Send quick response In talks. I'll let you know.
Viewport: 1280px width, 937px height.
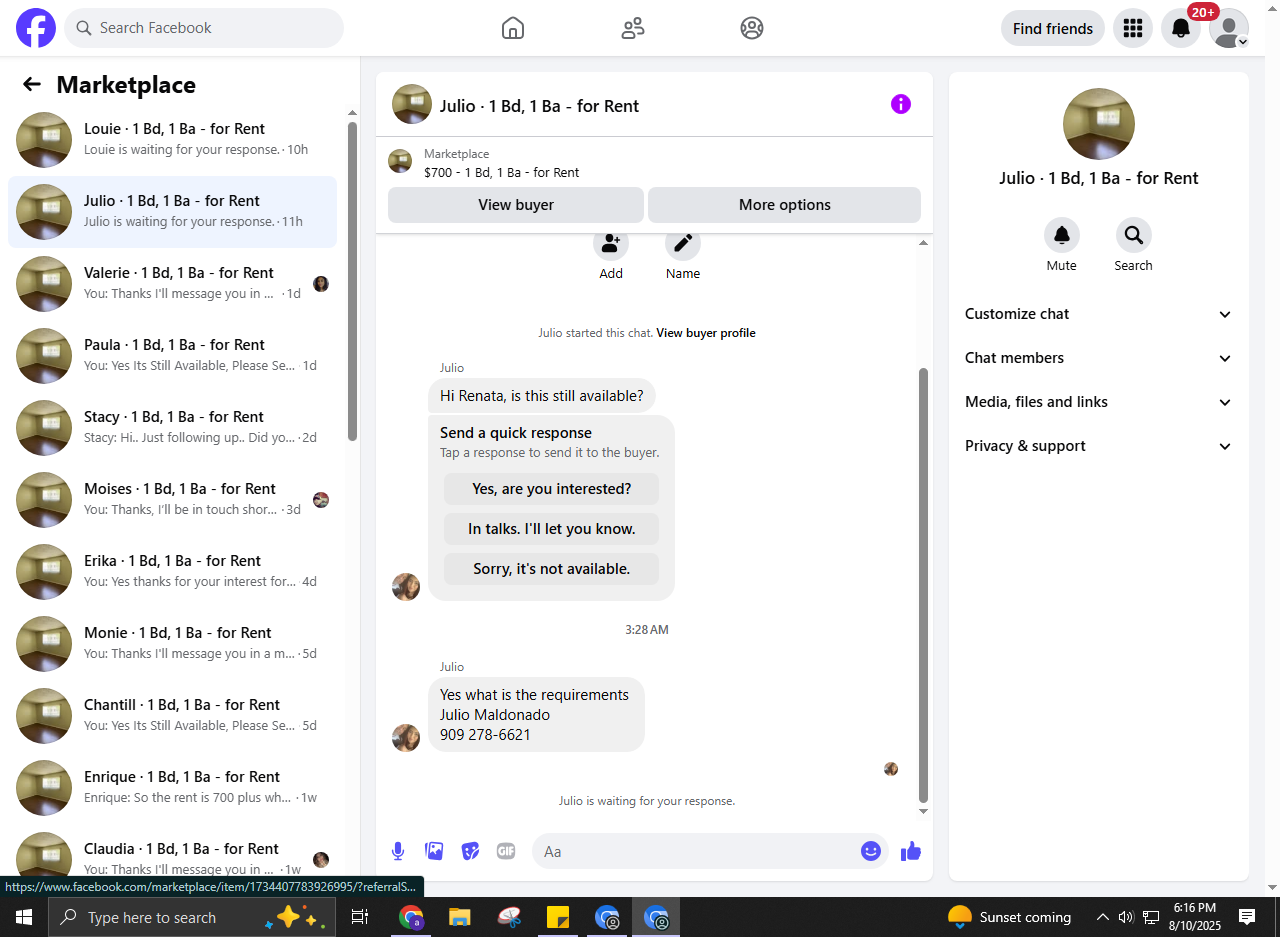coord(552,529)
